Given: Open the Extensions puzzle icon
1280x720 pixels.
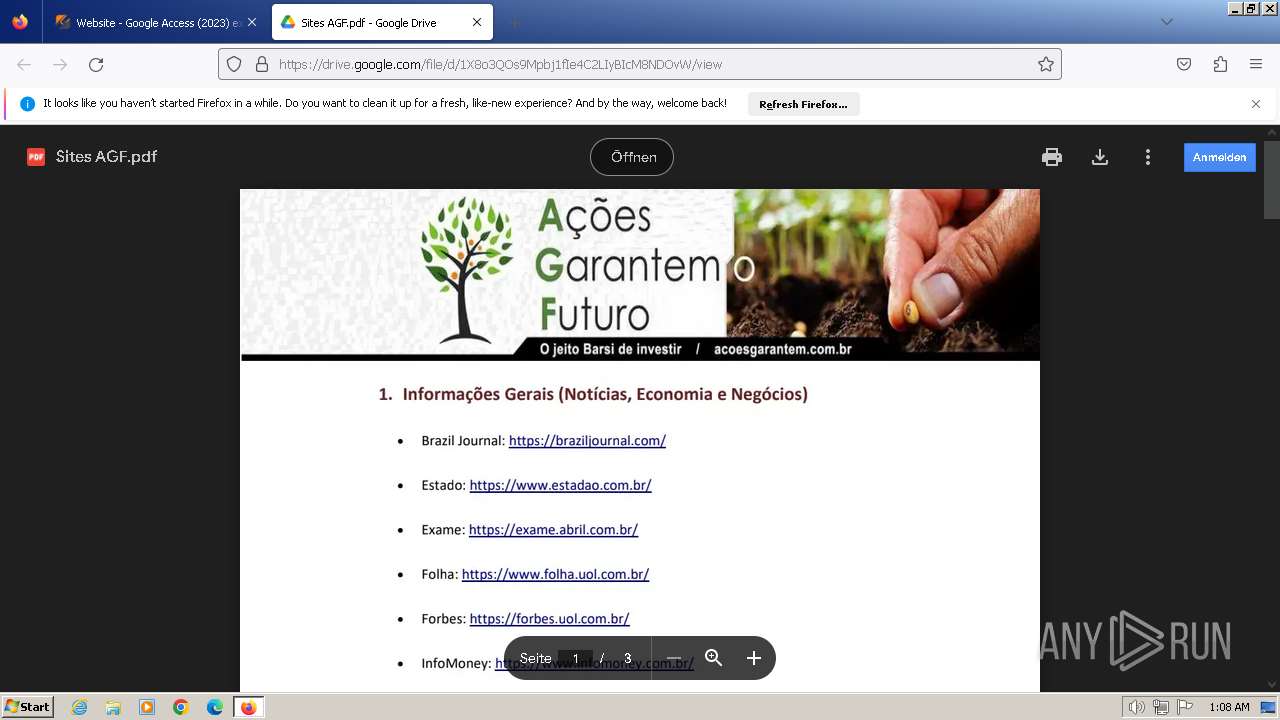Looking at the screenshot, I should click(x=1220, y=64).
